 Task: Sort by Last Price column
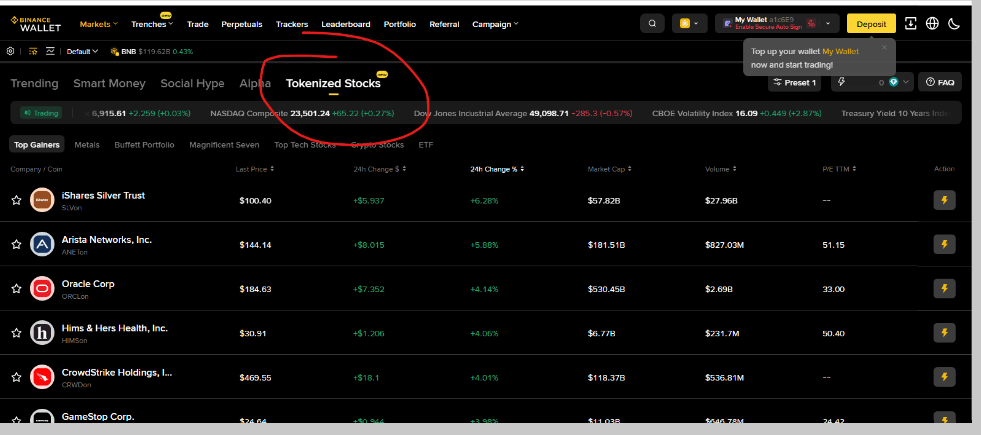(x=255, y=169)
